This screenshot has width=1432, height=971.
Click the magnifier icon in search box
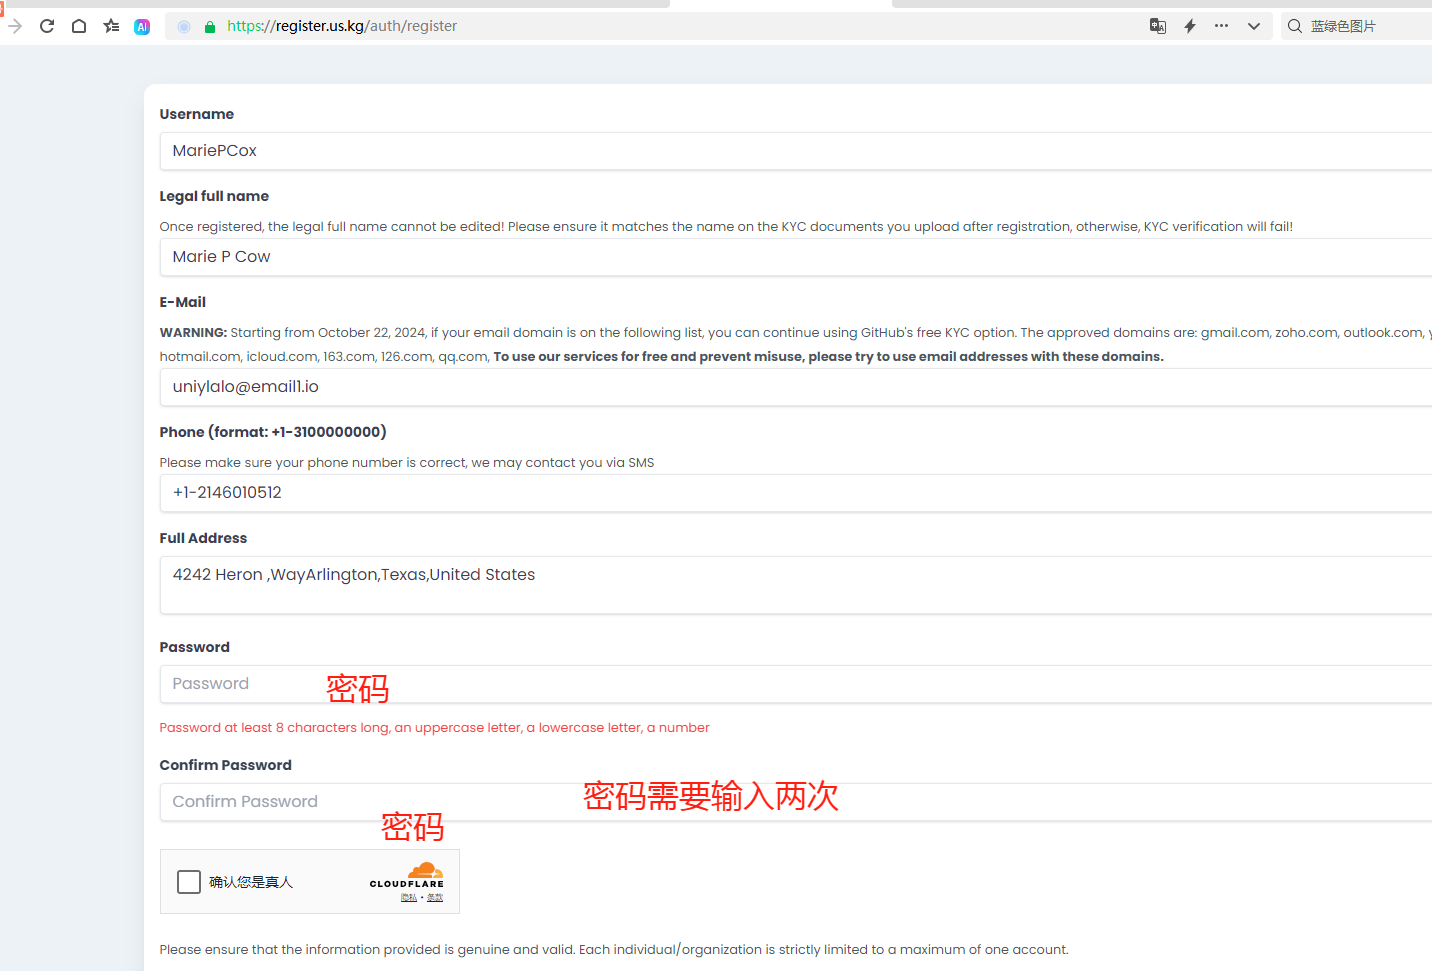click(x=1295, y=26)
